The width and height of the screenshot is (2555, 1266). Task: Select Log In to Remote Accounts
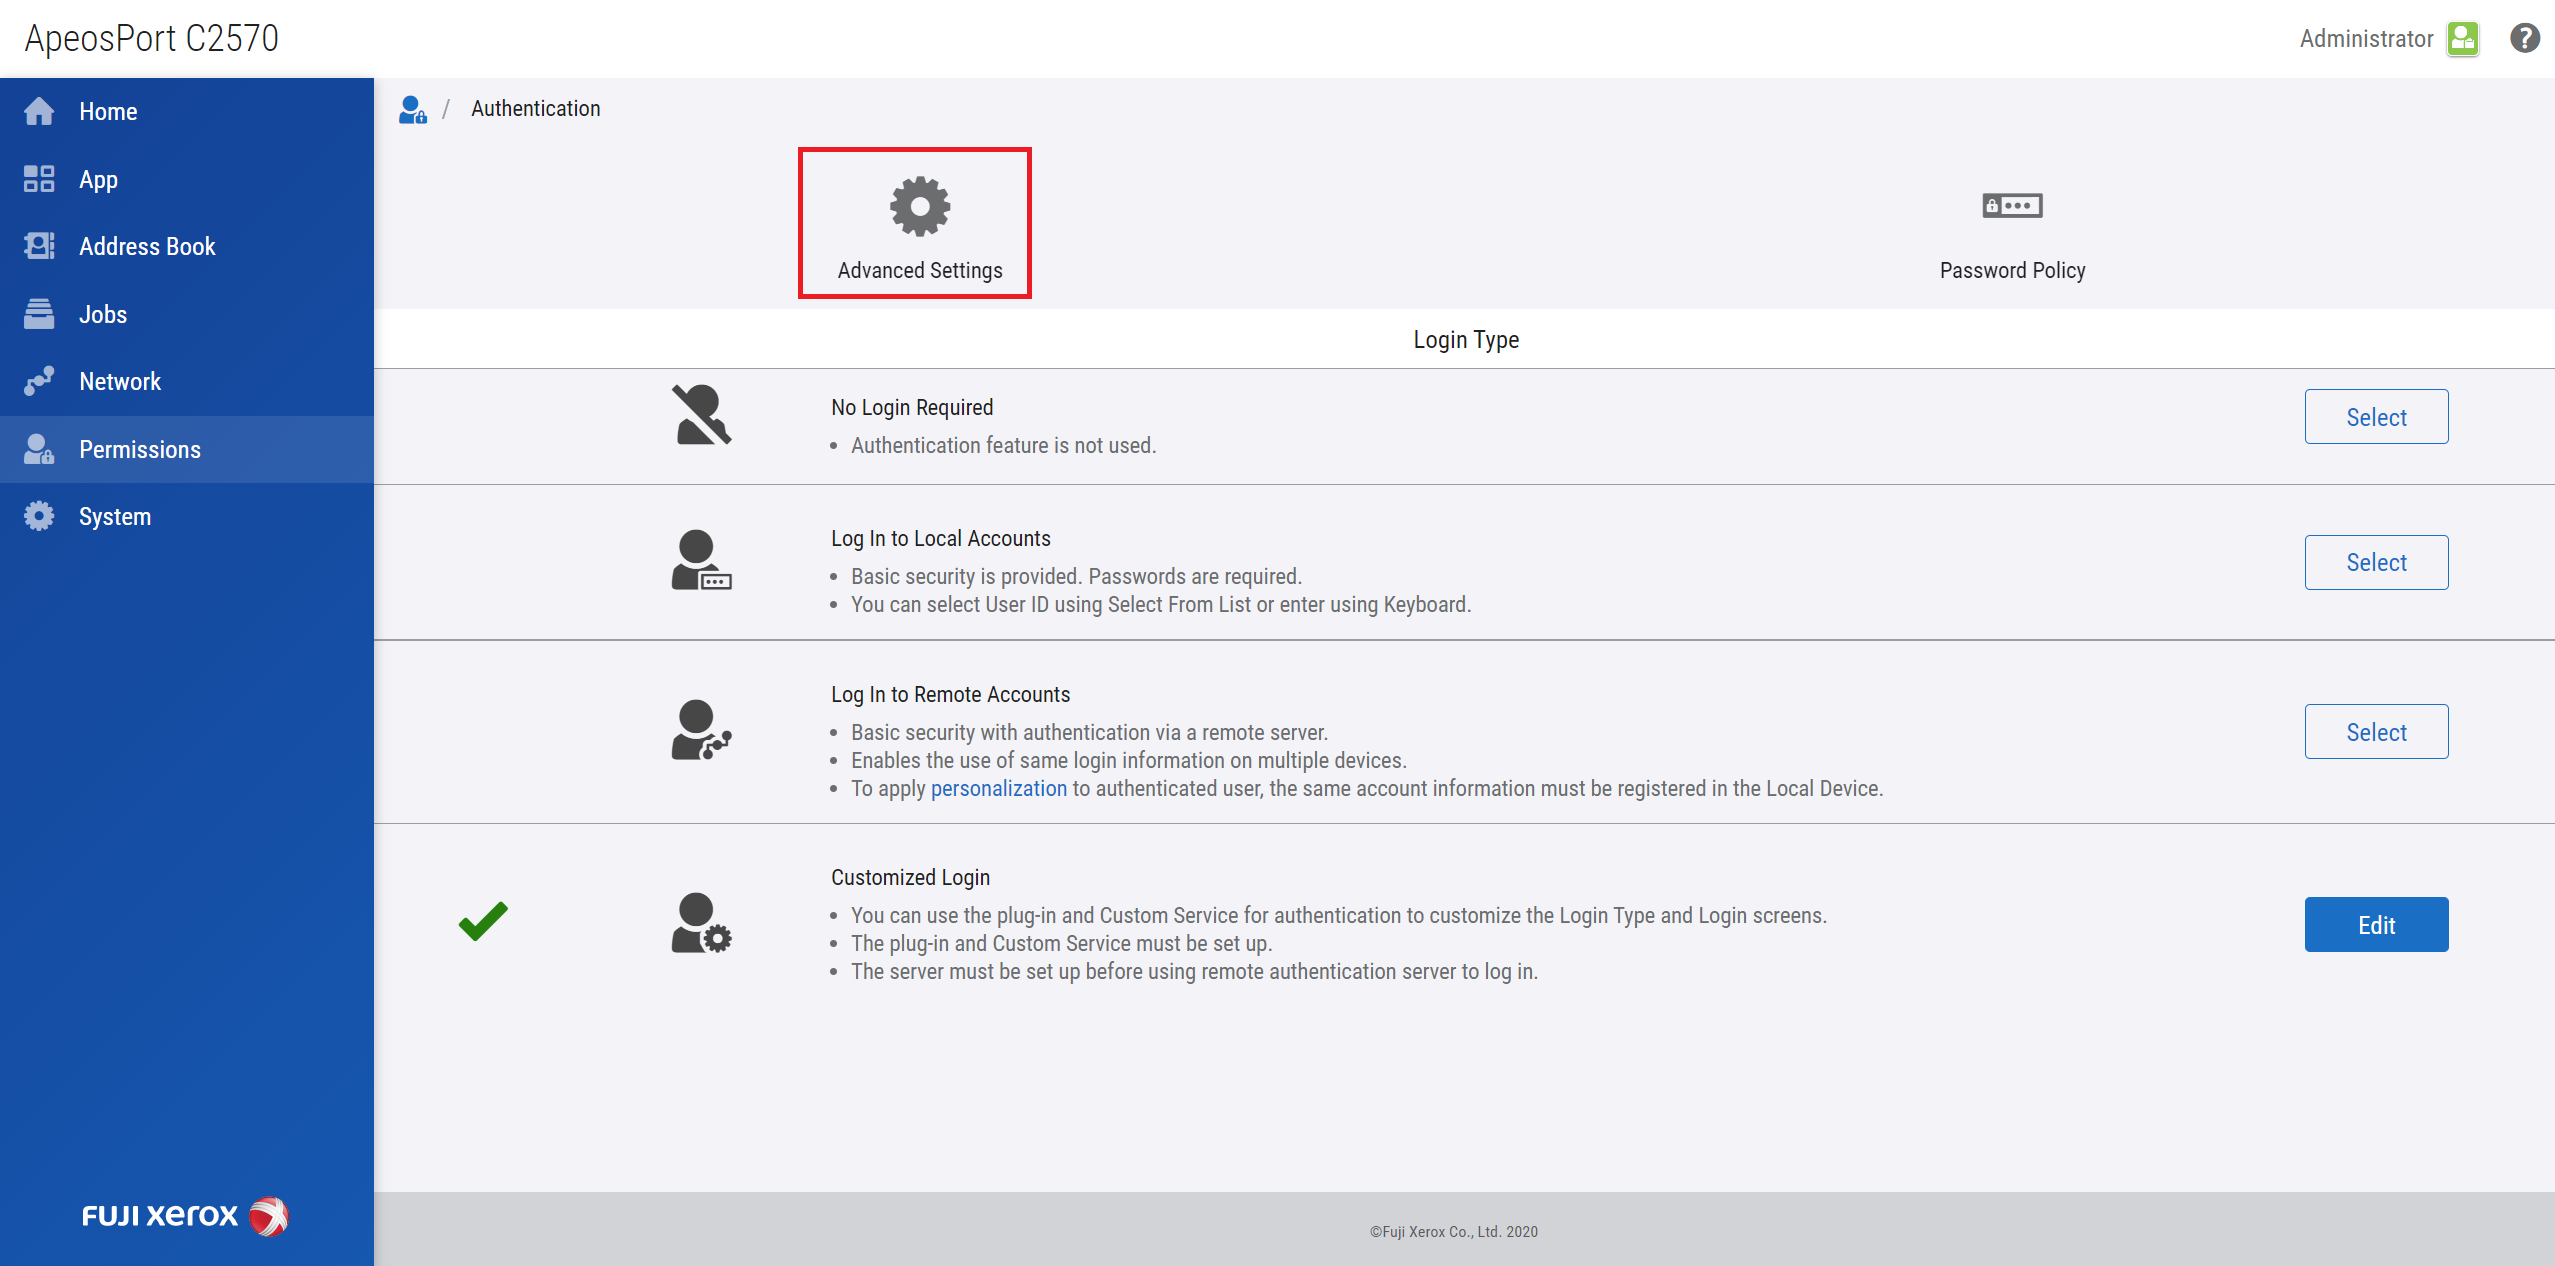2375,732
